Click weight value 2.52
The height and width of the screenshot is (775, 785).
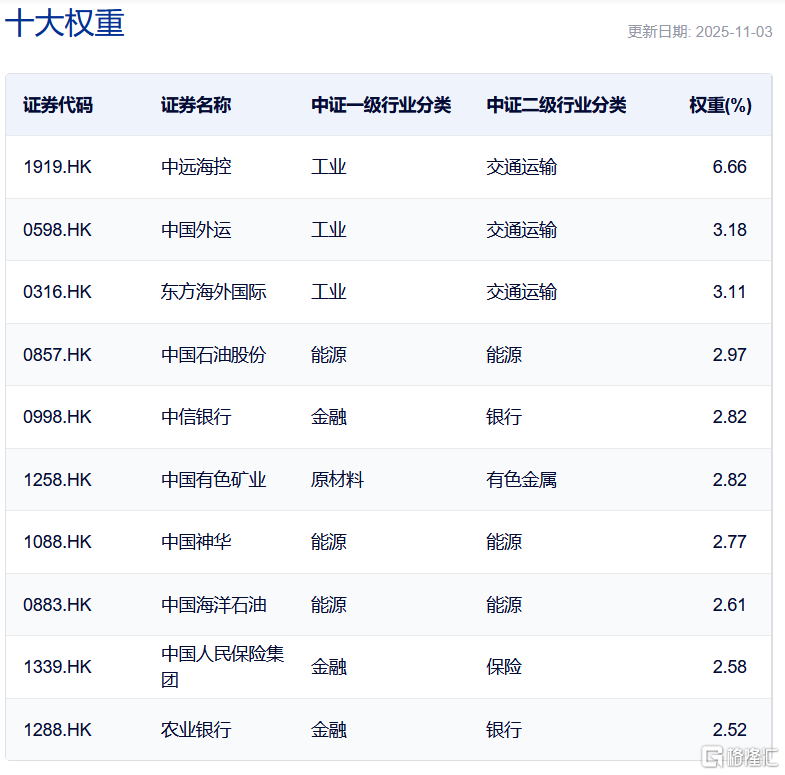pyautogui.click(x=729, y=730)
